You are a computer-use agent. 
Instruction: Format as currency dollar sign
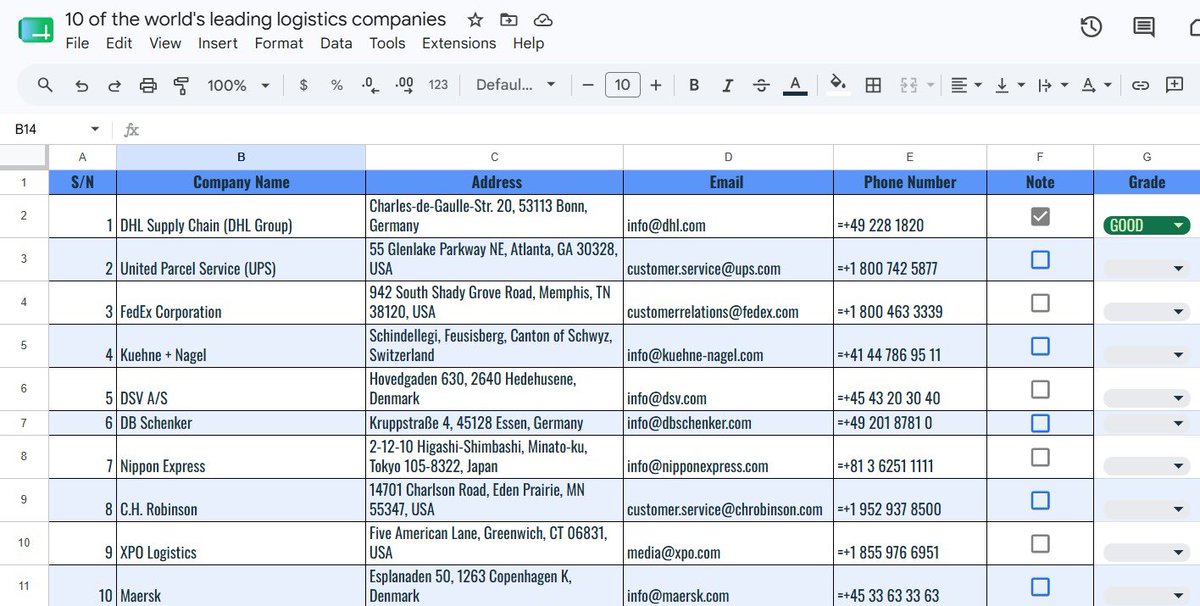[304, 85]
